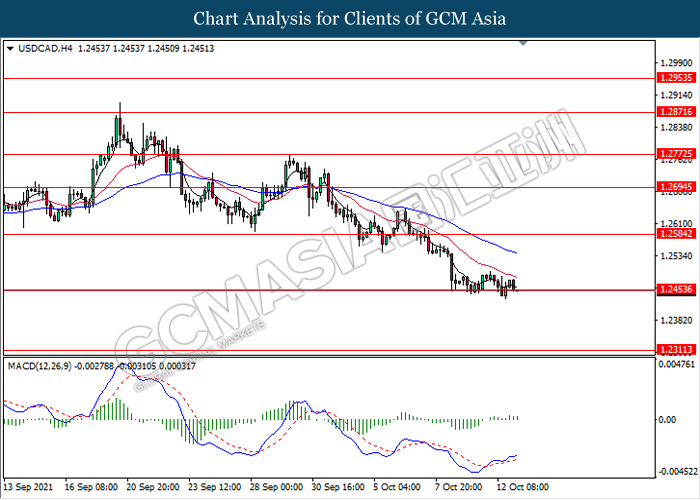This screenshot has height=500, width=700.
Task: Click the 28 Sep 00:00 time label
Action: tap(276, 487)
